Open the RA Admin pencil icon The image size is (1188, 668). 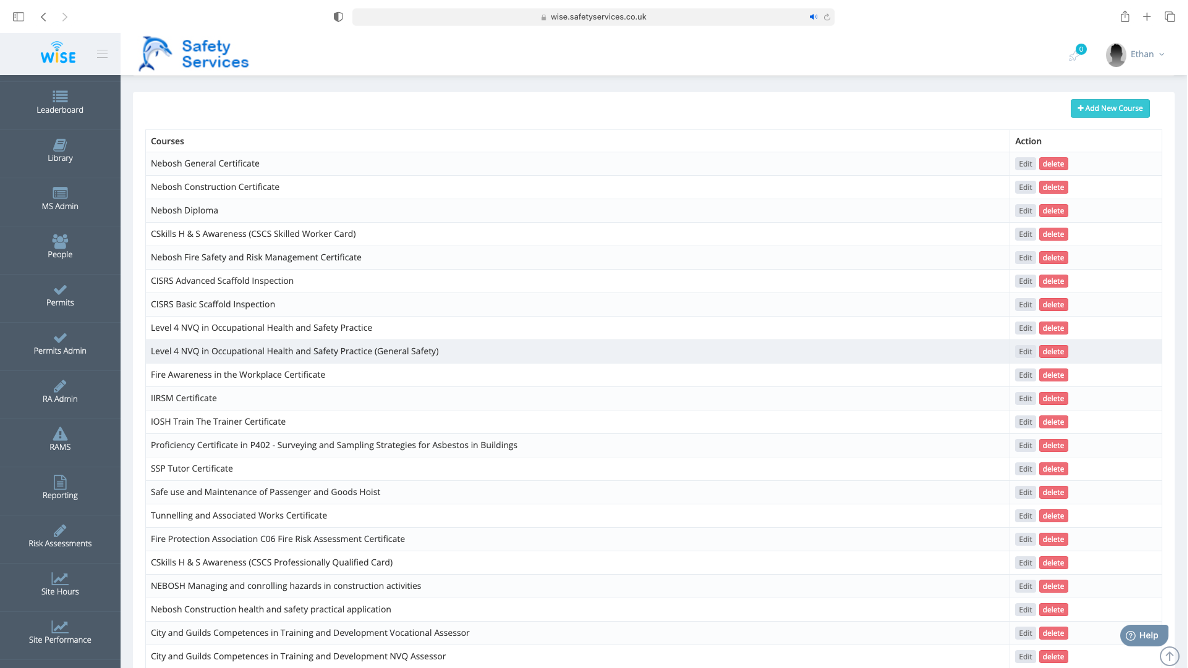pos(60,386)
